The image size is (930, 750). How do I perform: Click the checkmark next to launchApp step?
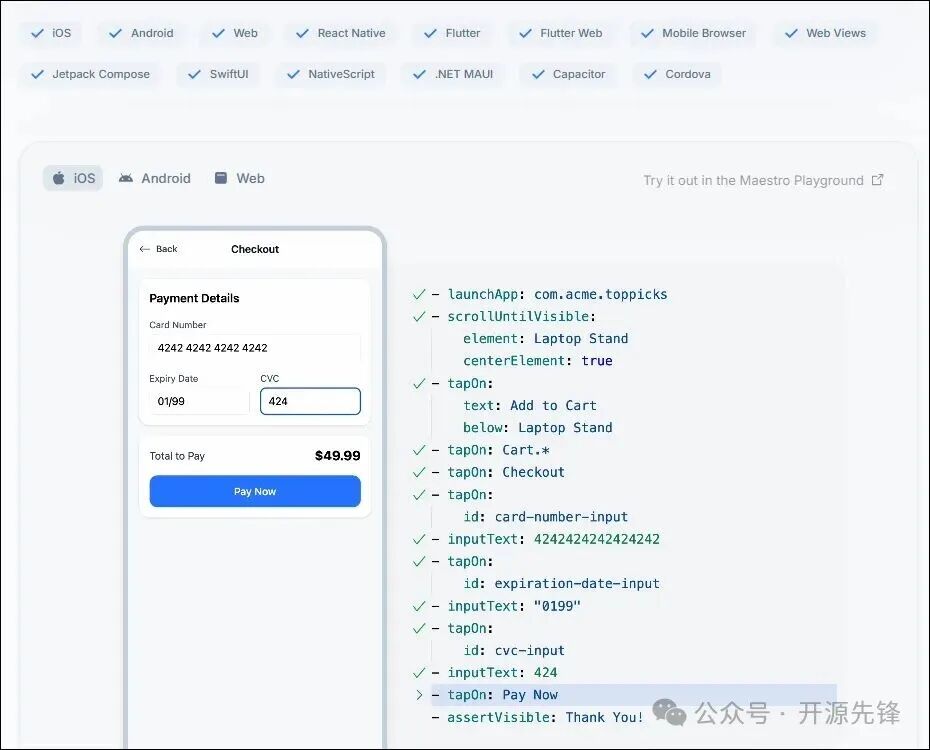[419, 294]
